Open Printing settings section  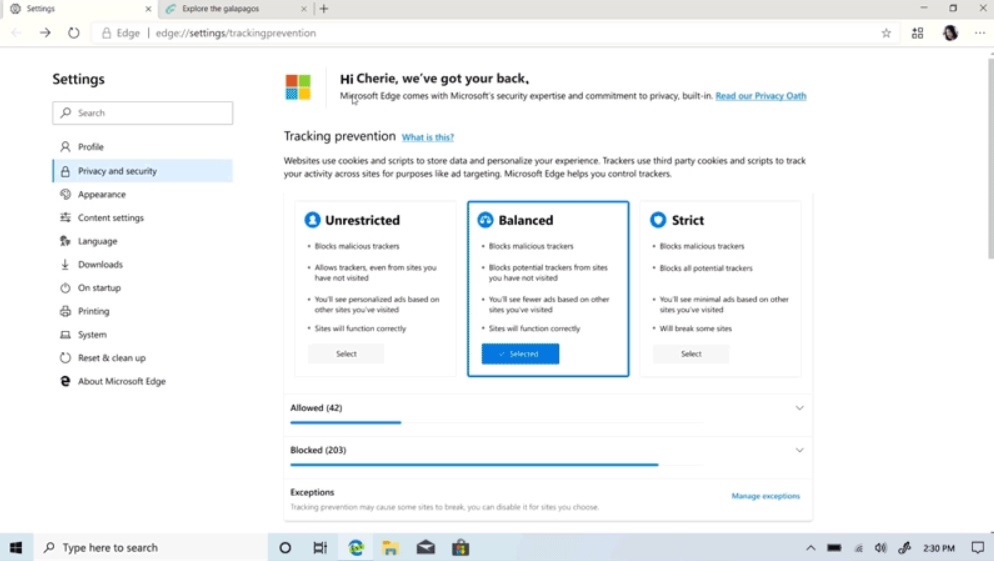pos(143,311)
